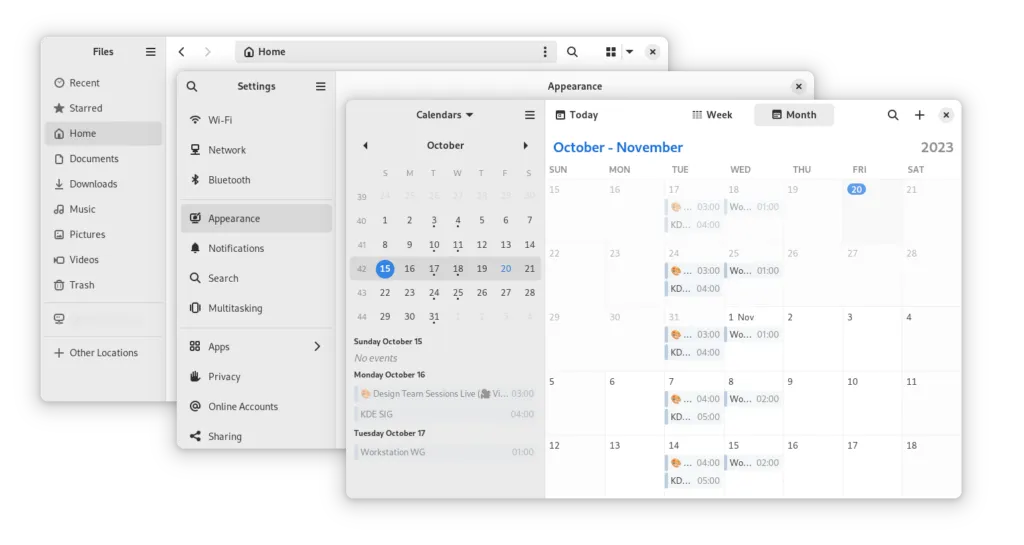Viewport: 1024px width, 545px height.
Task: Click the Today button
Action: tap(577, 115)
